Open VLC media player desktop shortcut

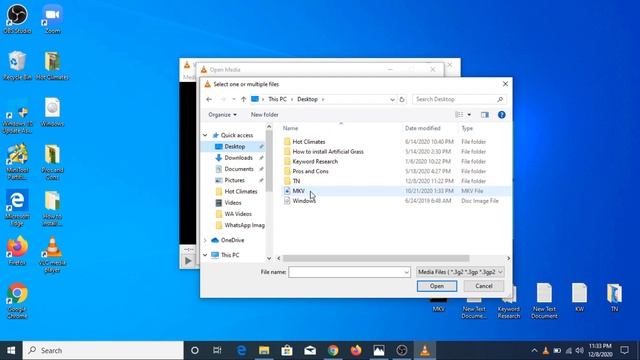point(52,254)
